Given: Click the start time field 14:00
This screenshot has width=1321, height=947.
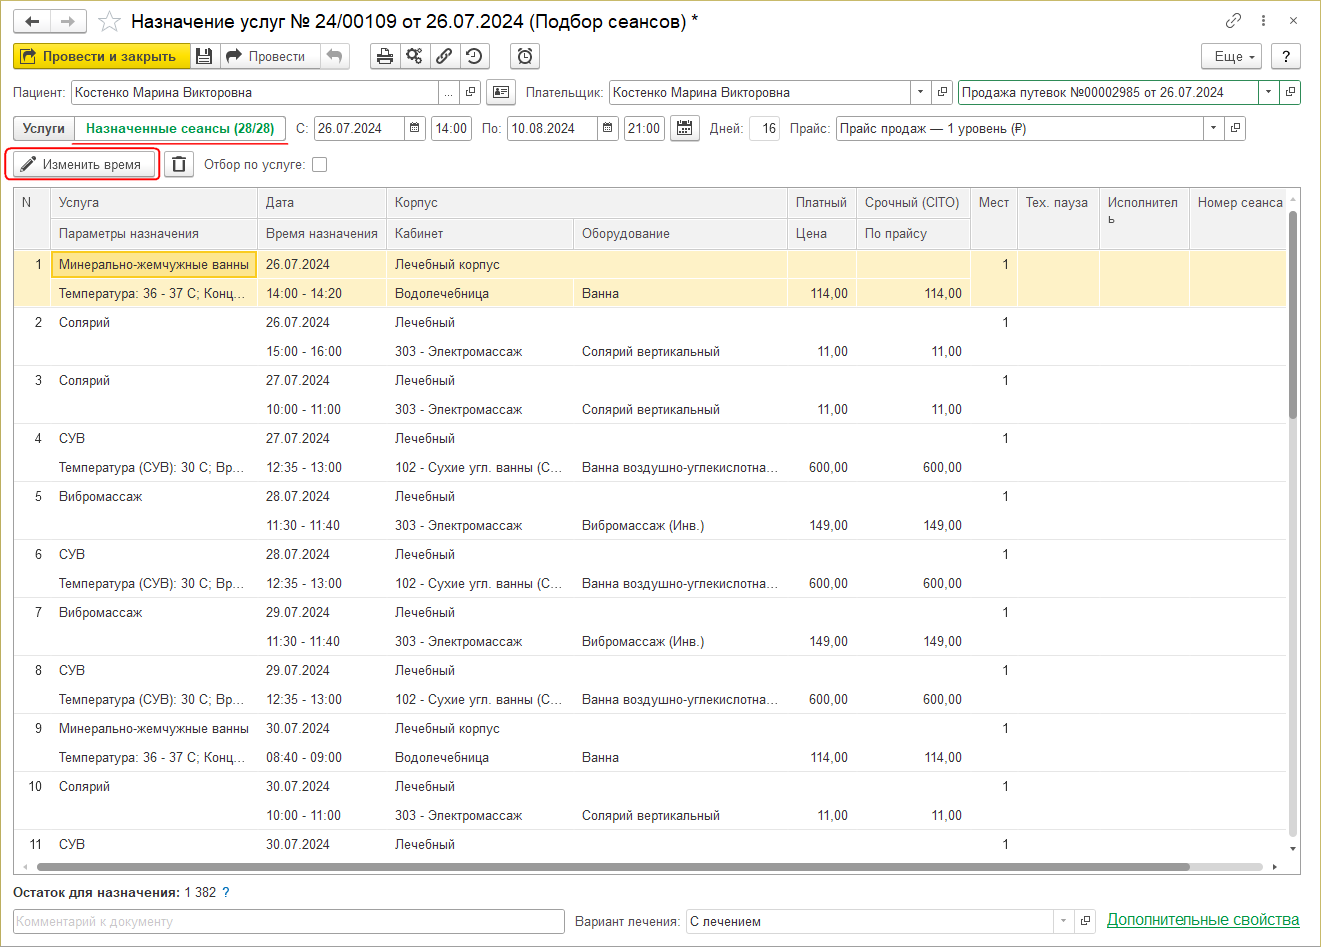Looking at the screenshot, I should tap(451, 128).
